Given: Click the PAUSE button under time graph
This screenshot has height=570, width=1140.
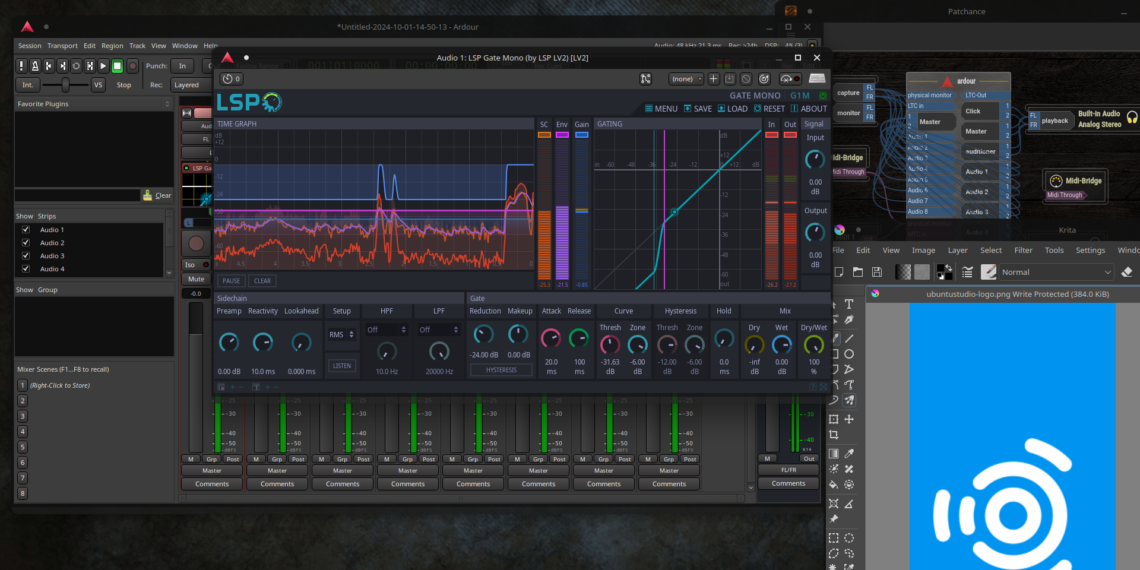Looking at the screenshot, I should tap(231, 281).
